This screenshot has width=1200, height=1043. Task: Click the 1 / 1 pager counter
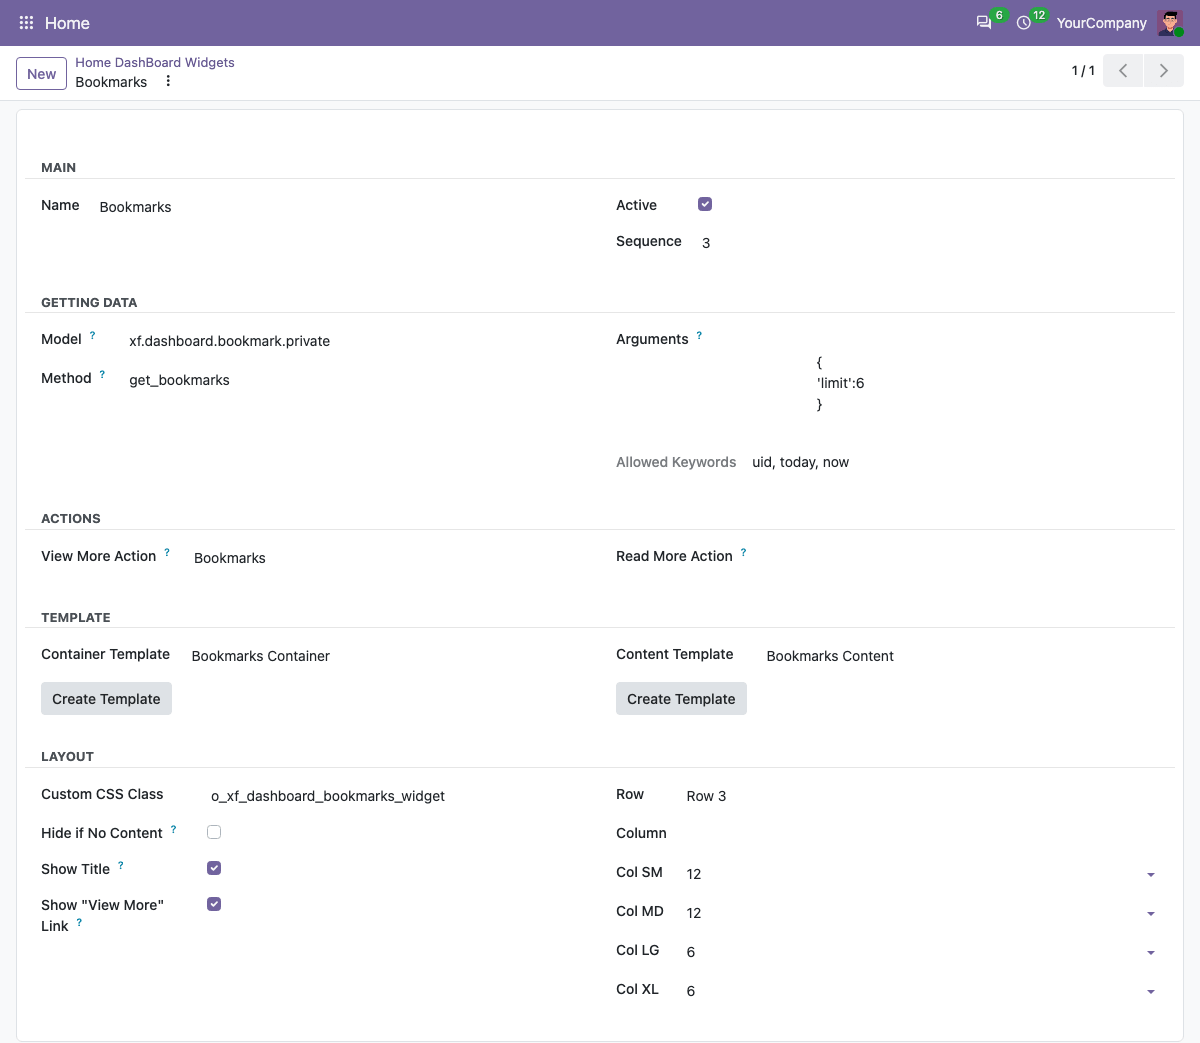[x=1083, y=71]
